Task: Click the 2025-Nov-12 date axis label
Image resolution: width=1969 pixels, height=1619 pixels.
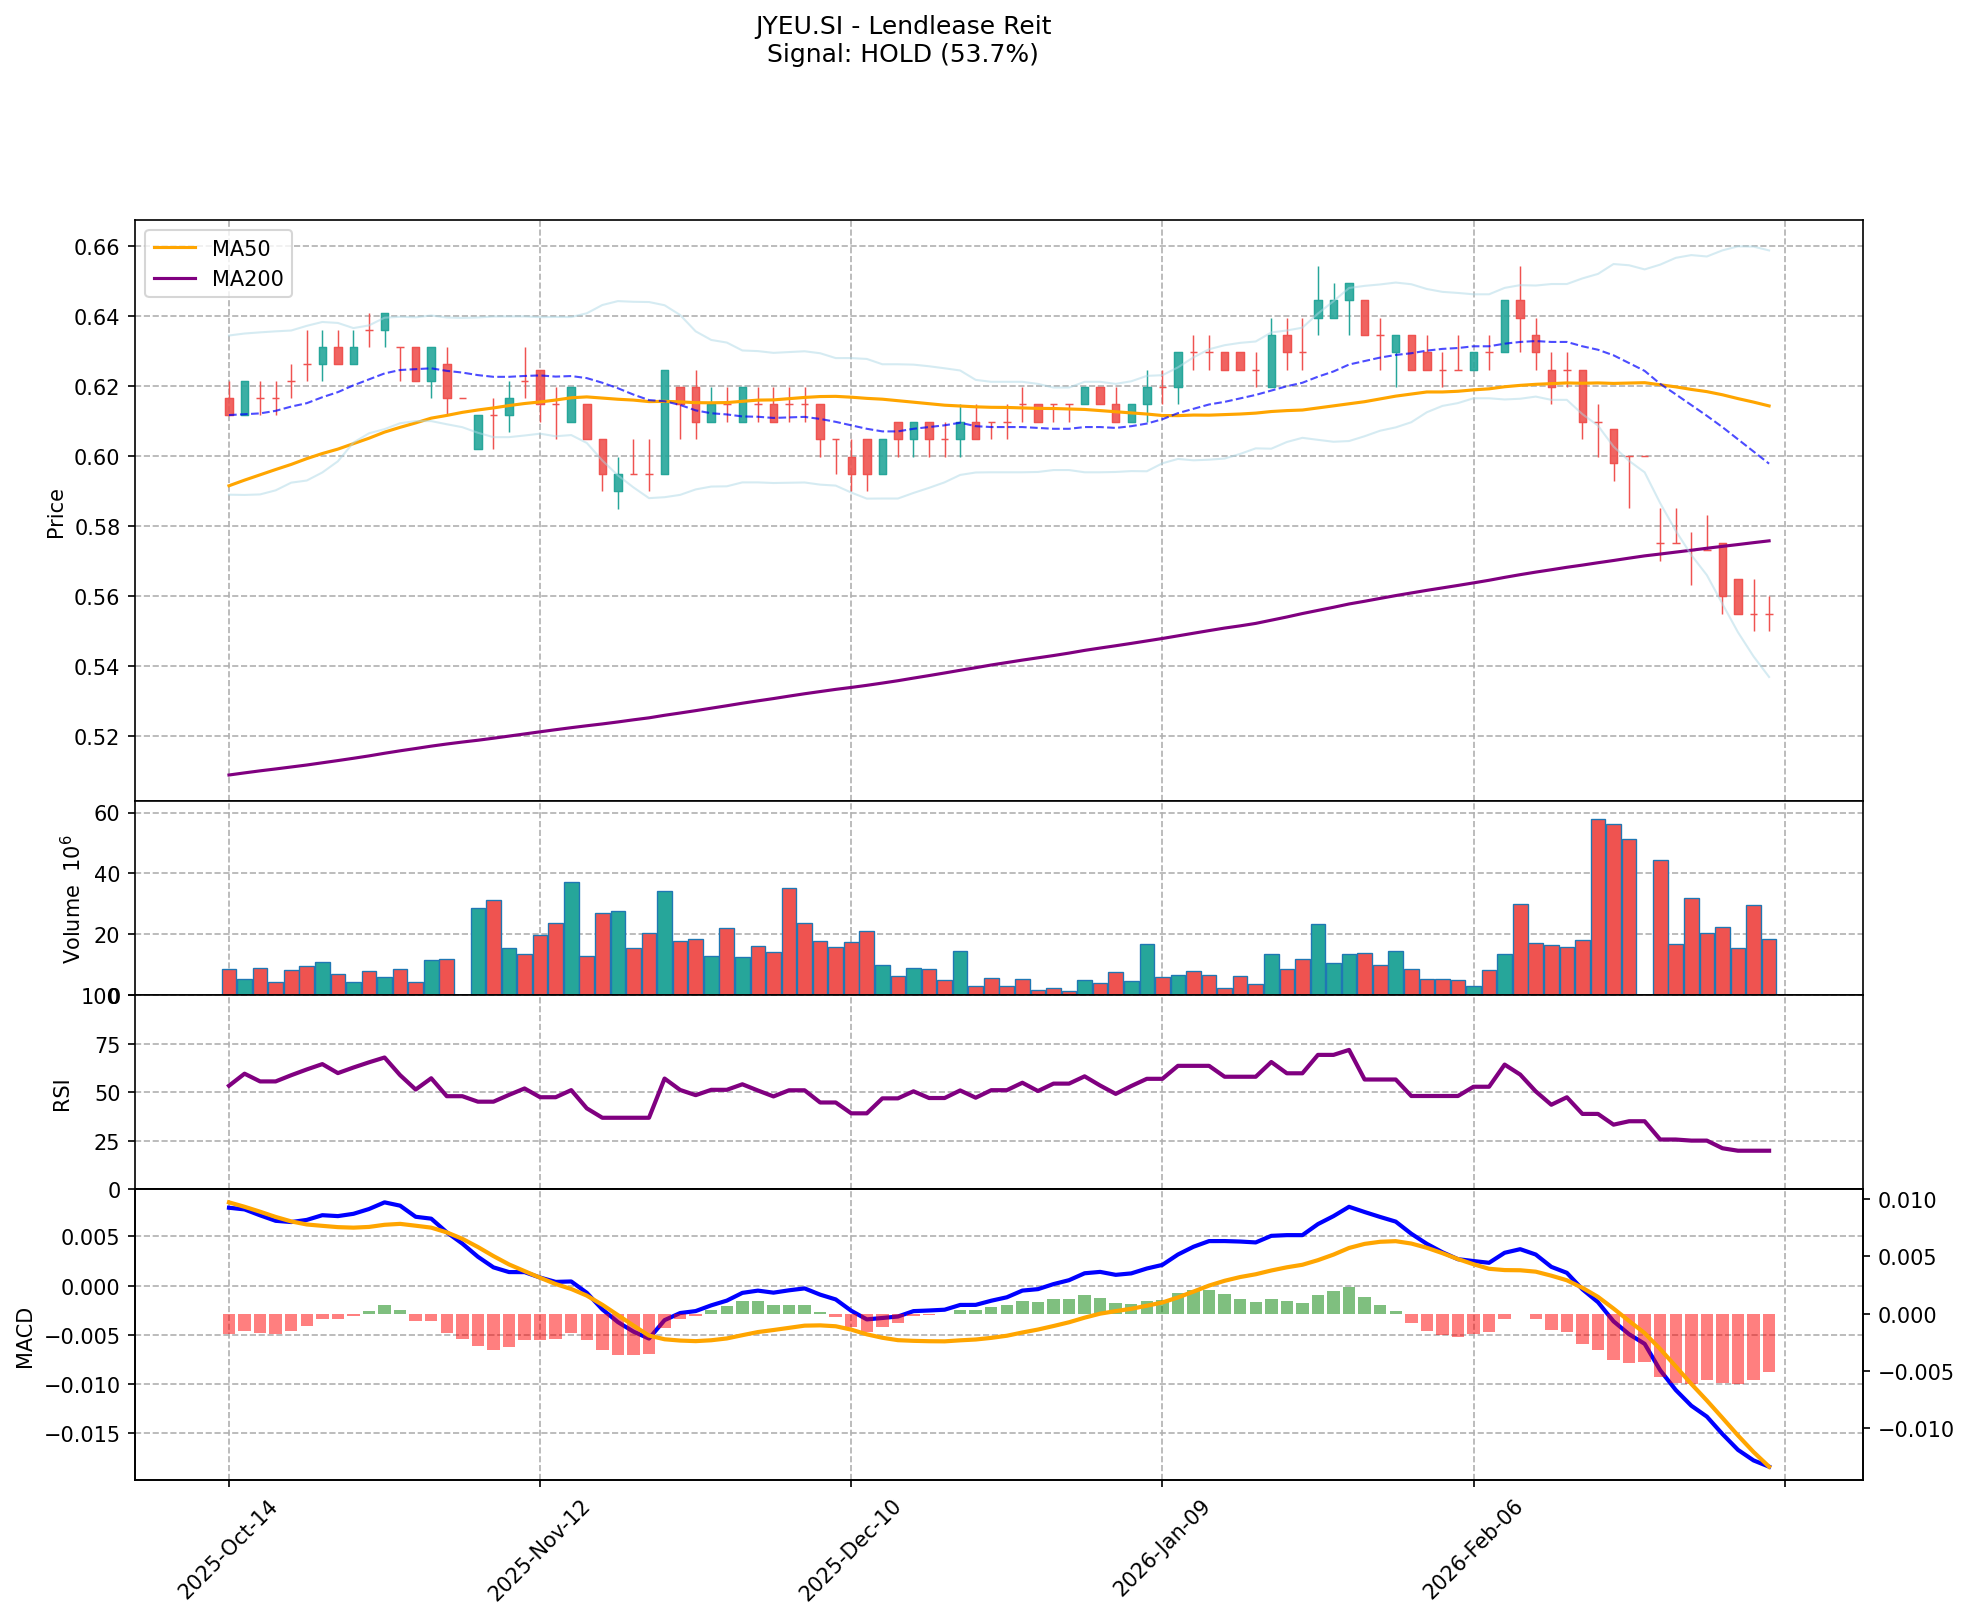Action: [537, 1550]
